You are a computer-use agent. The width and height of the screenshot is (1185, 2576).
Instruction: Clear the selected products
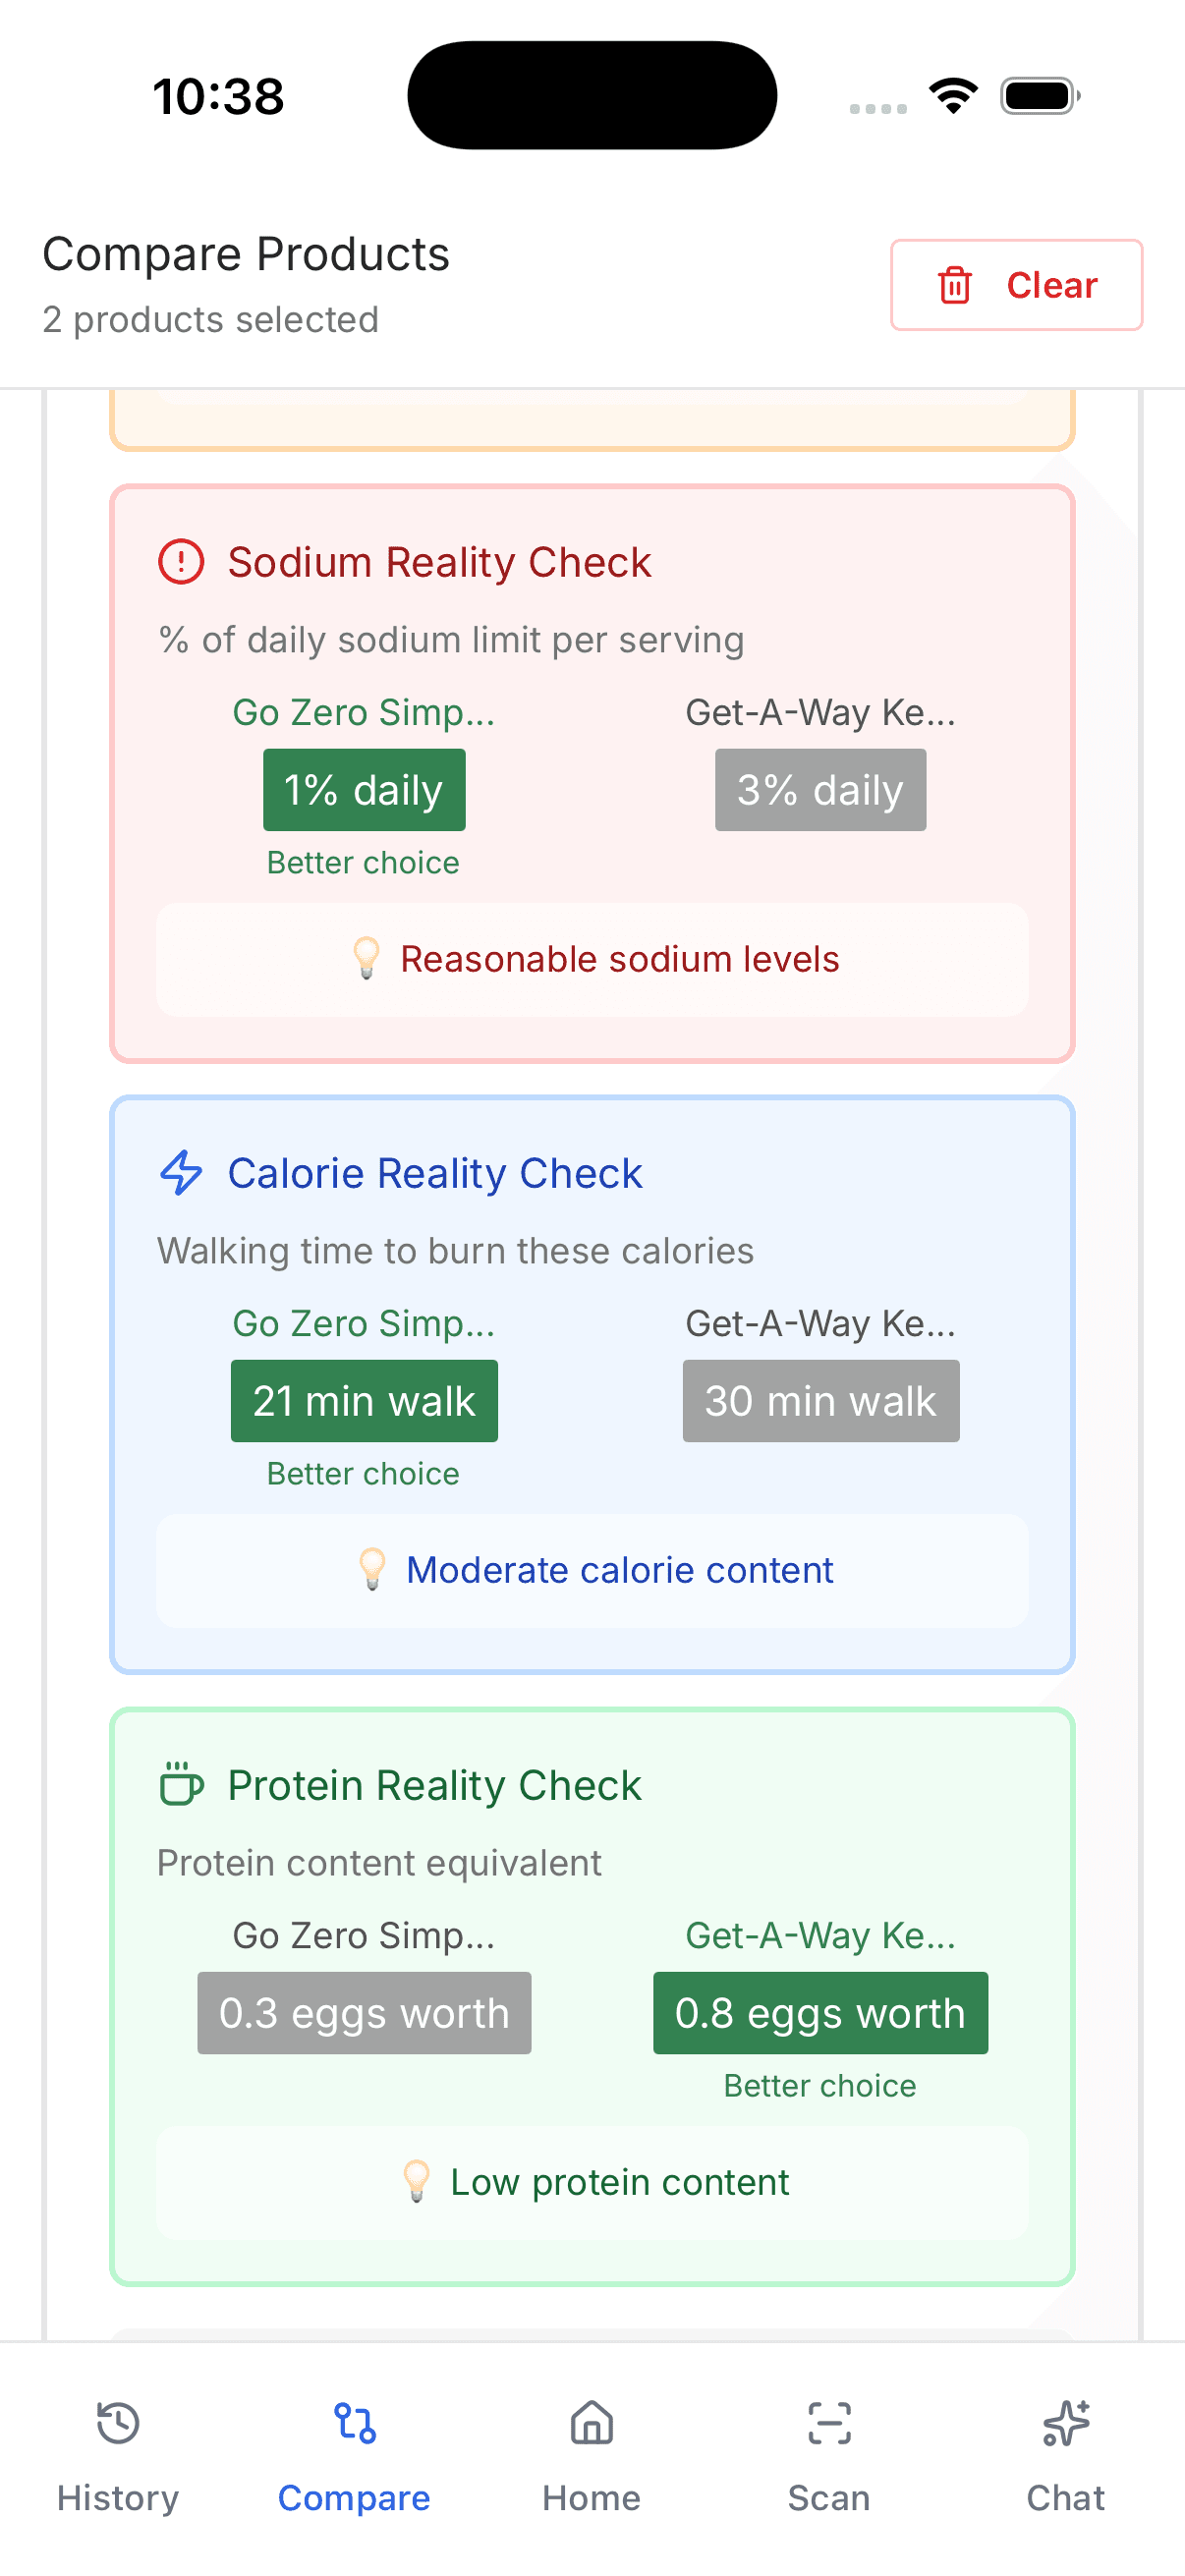coord(1016,285)
